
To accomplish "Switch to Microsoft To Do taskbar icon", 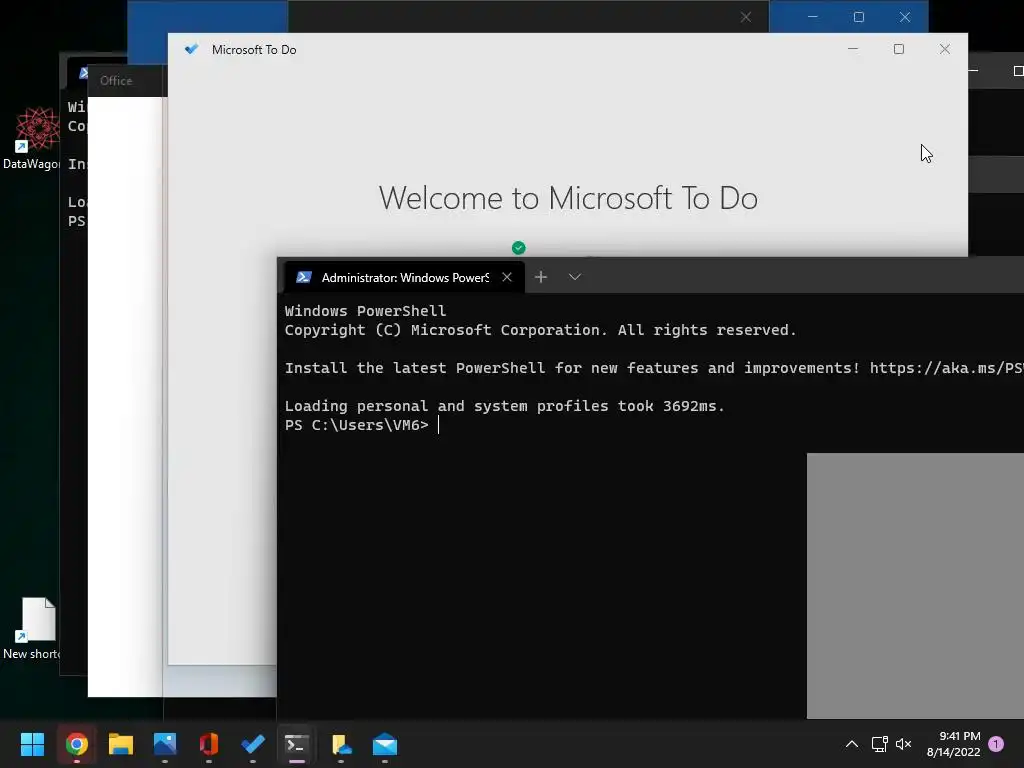I will point(253,744).
